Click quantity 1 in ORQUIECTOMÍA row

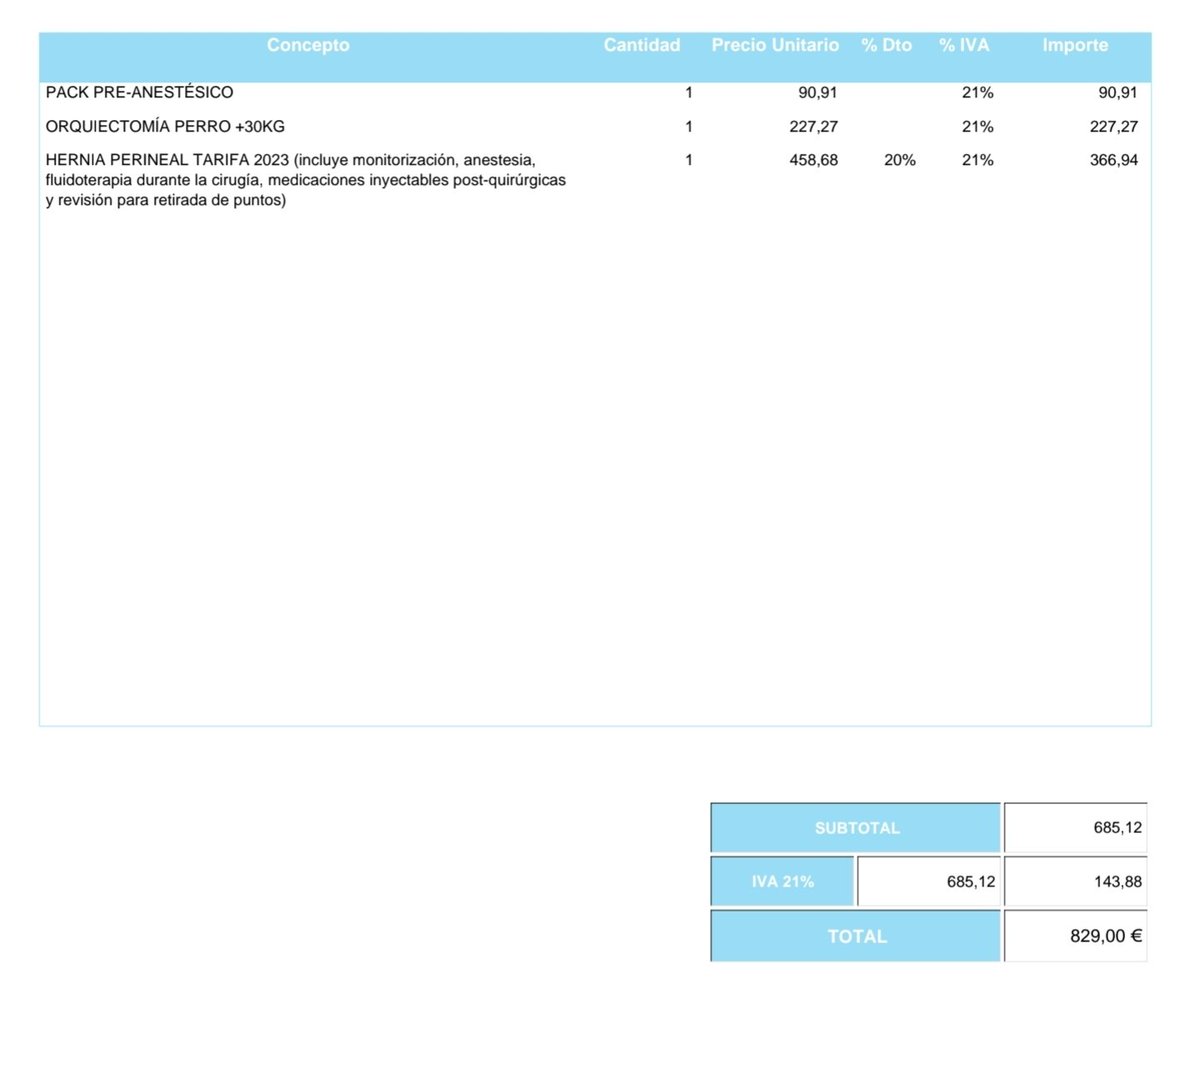(x=689, y=127)
